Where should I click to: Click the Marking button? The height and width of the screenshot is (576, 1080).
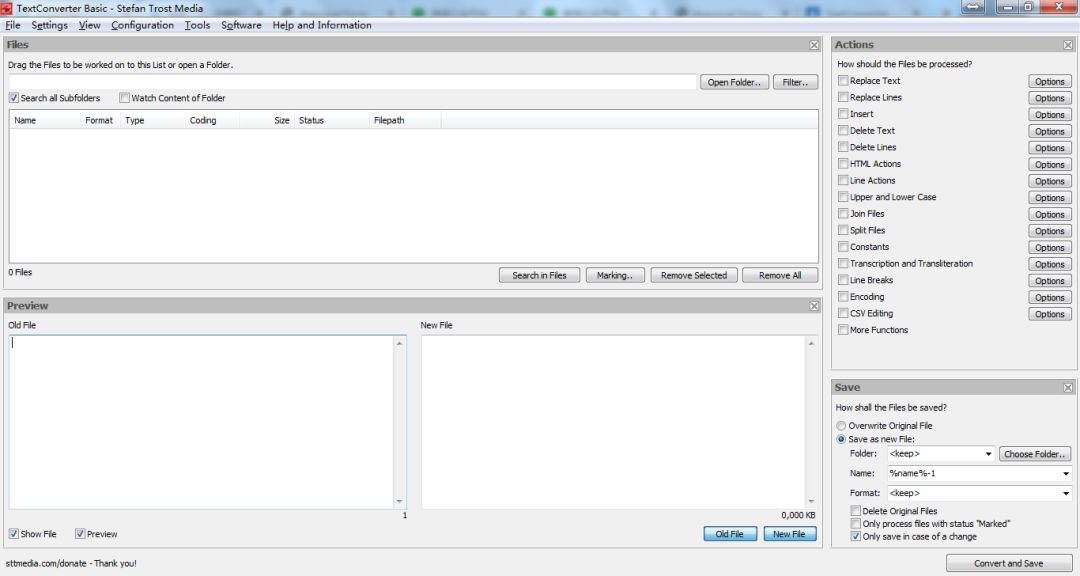(615, 276)
